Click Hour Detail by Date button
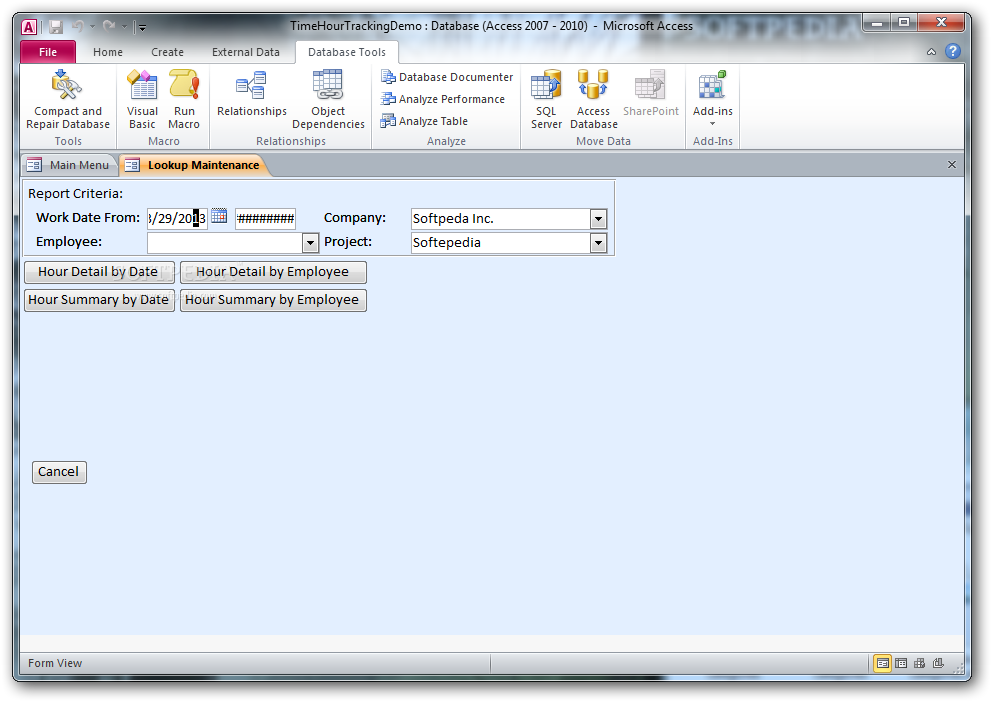 point(99,272)
